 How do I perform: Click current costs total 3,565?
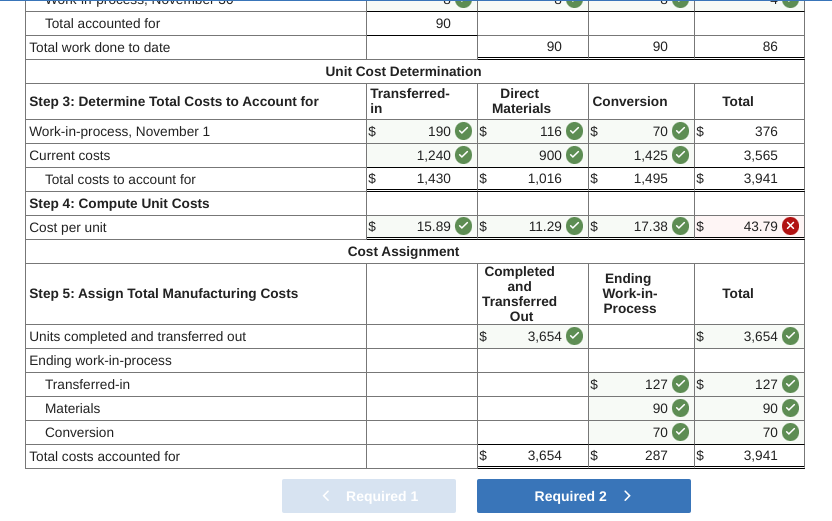pos(760,155)
